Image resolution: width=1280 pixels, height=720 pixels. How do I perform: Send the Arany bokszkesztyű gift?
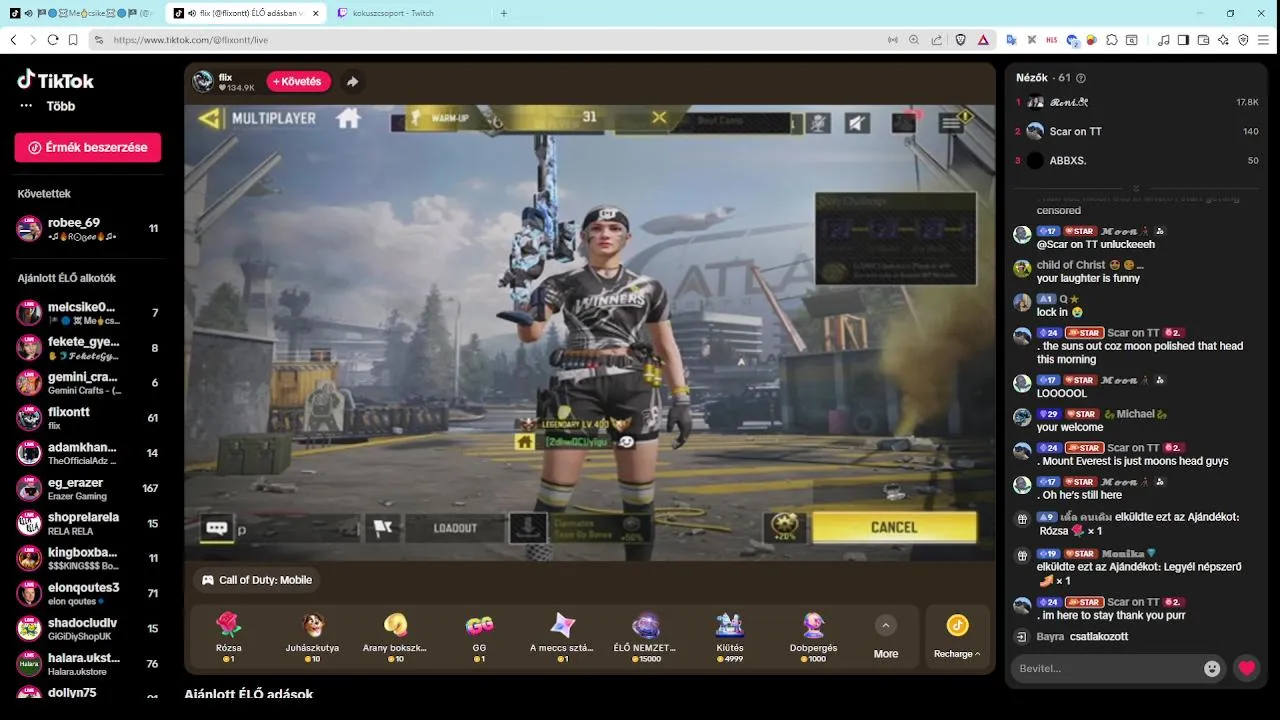pyautogui.click(x=395, y=637)
